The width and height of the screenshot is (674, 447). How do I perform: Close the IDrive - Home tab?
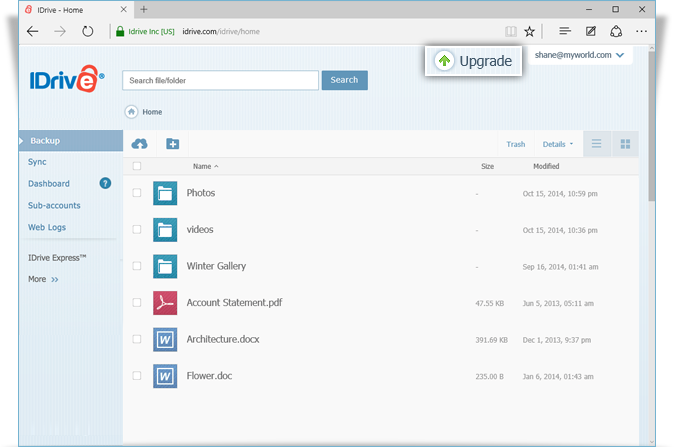point(124,9)
